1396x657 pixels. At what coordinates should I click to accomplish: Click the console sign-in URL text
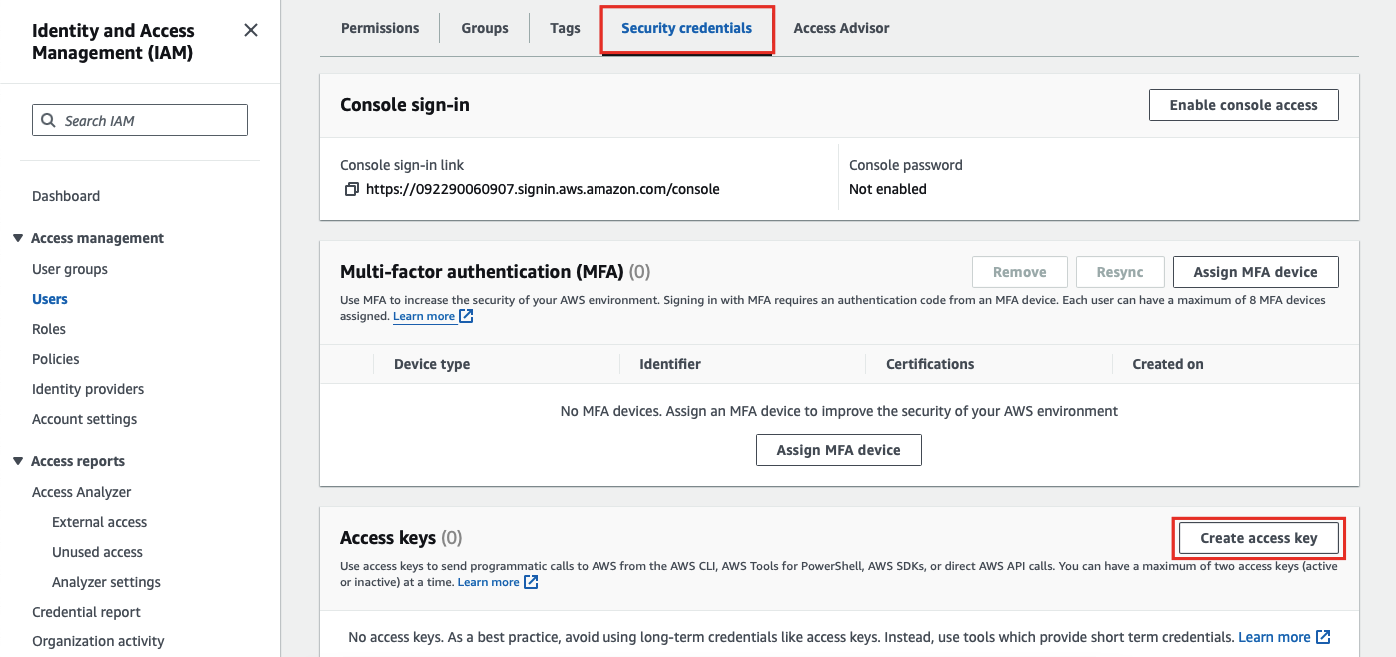pyautogui.click(x=543, y=189)
